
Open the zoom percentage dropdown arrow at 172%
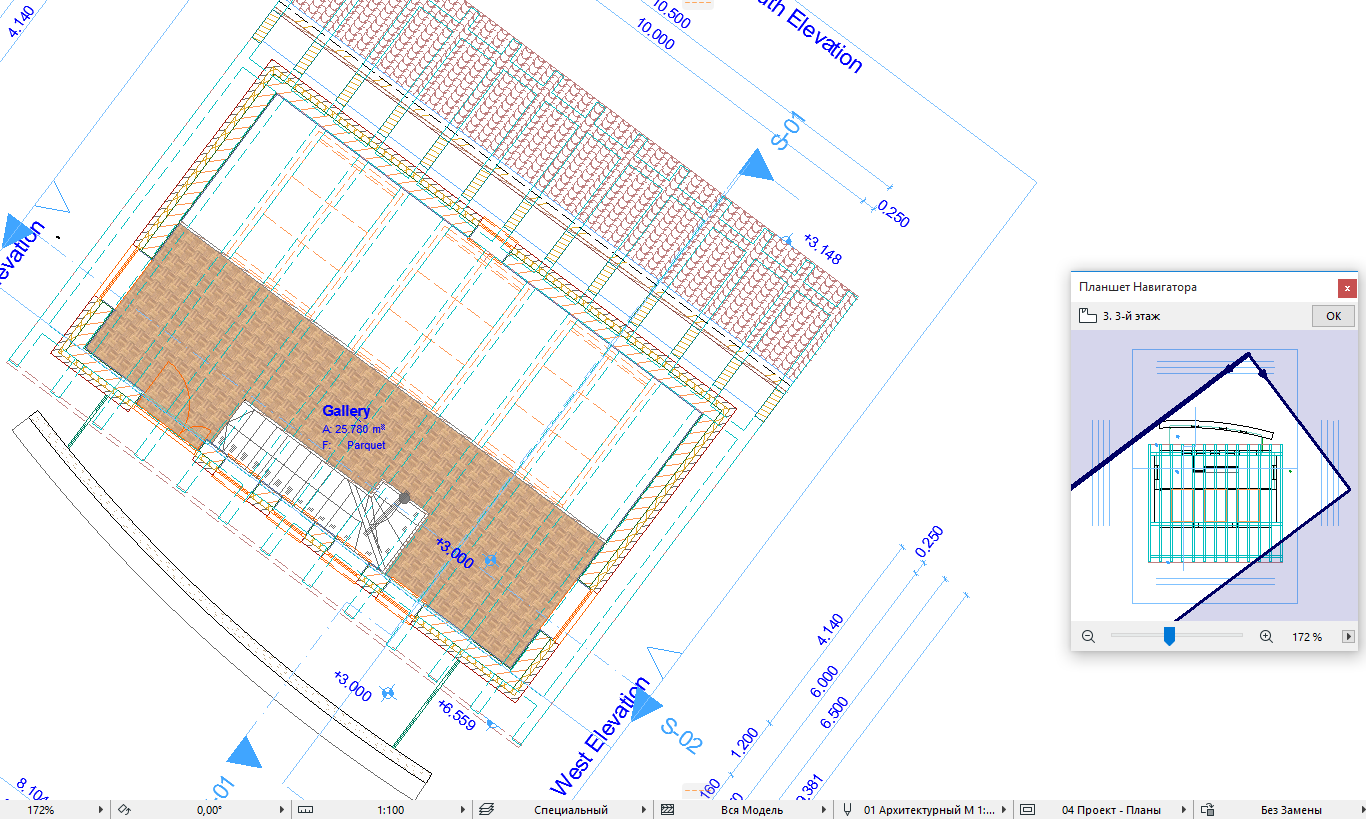(102, 809)
